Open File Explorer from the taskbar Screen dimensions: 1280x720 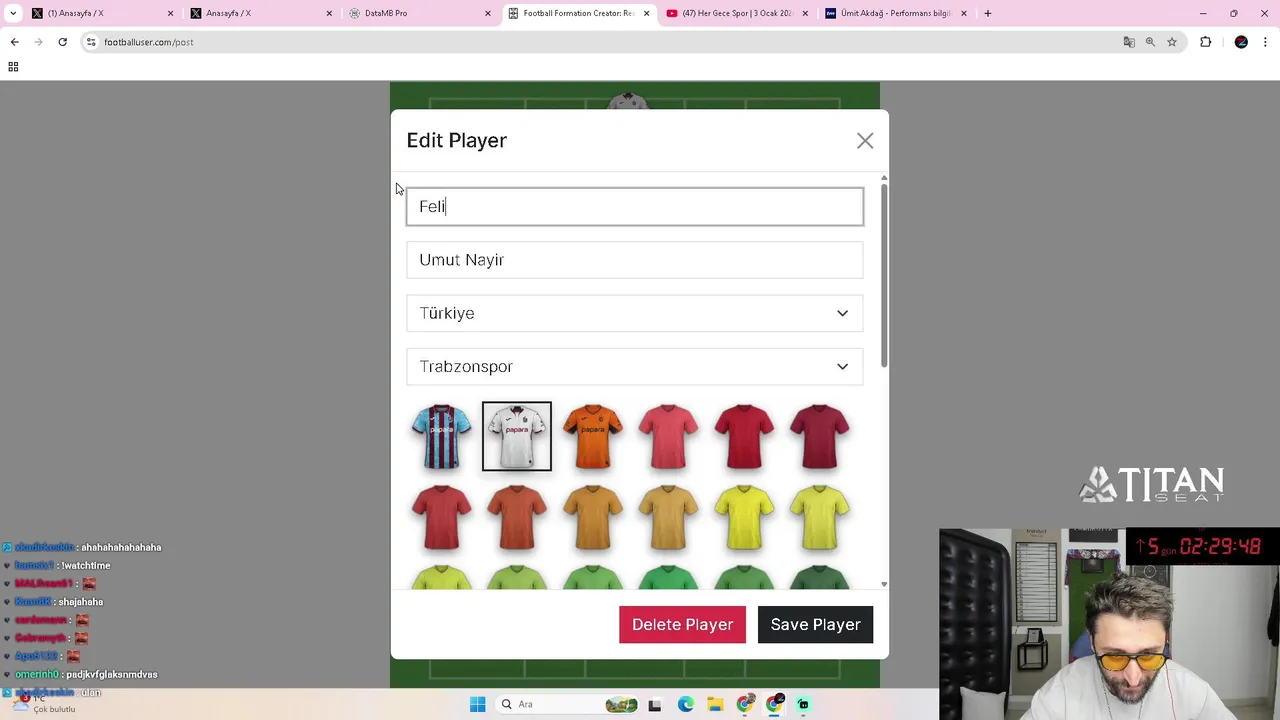click(715, 704)
